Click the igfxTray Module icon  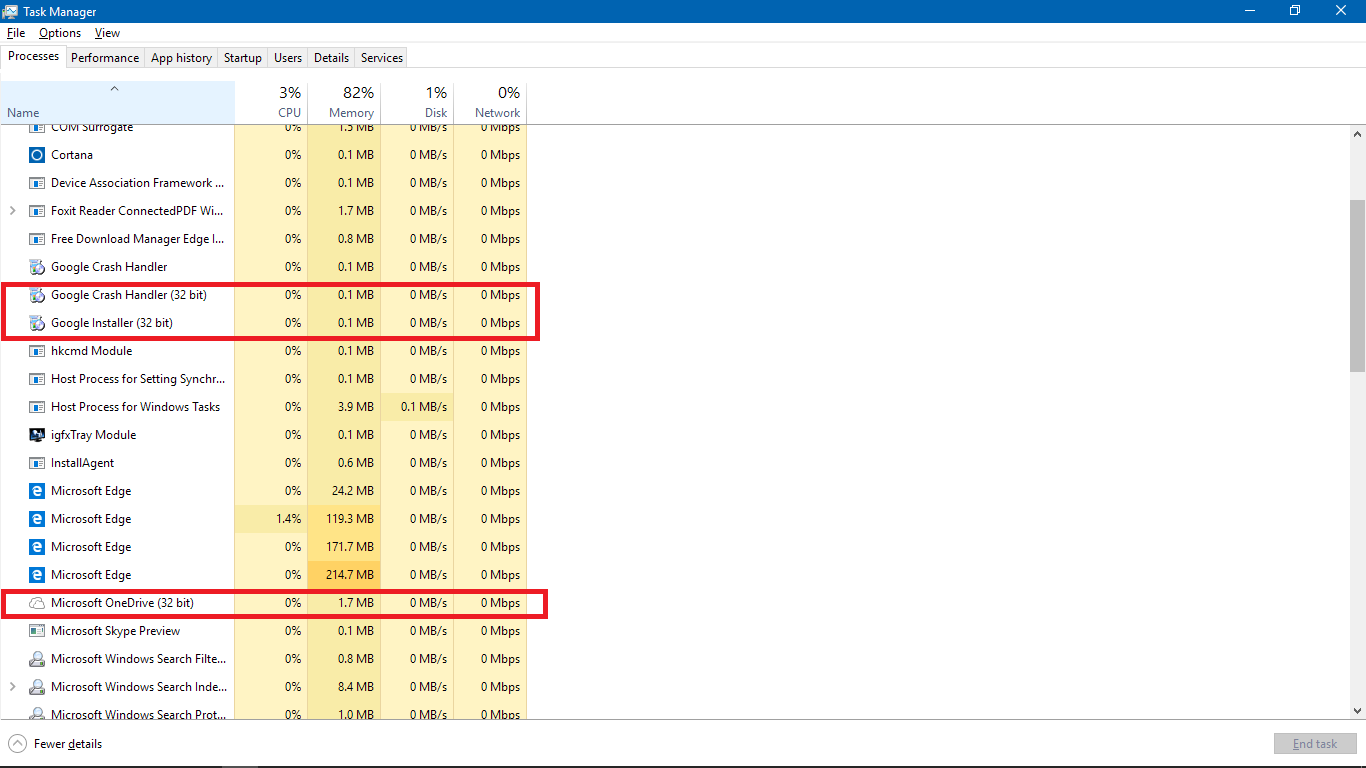(37, 435)
